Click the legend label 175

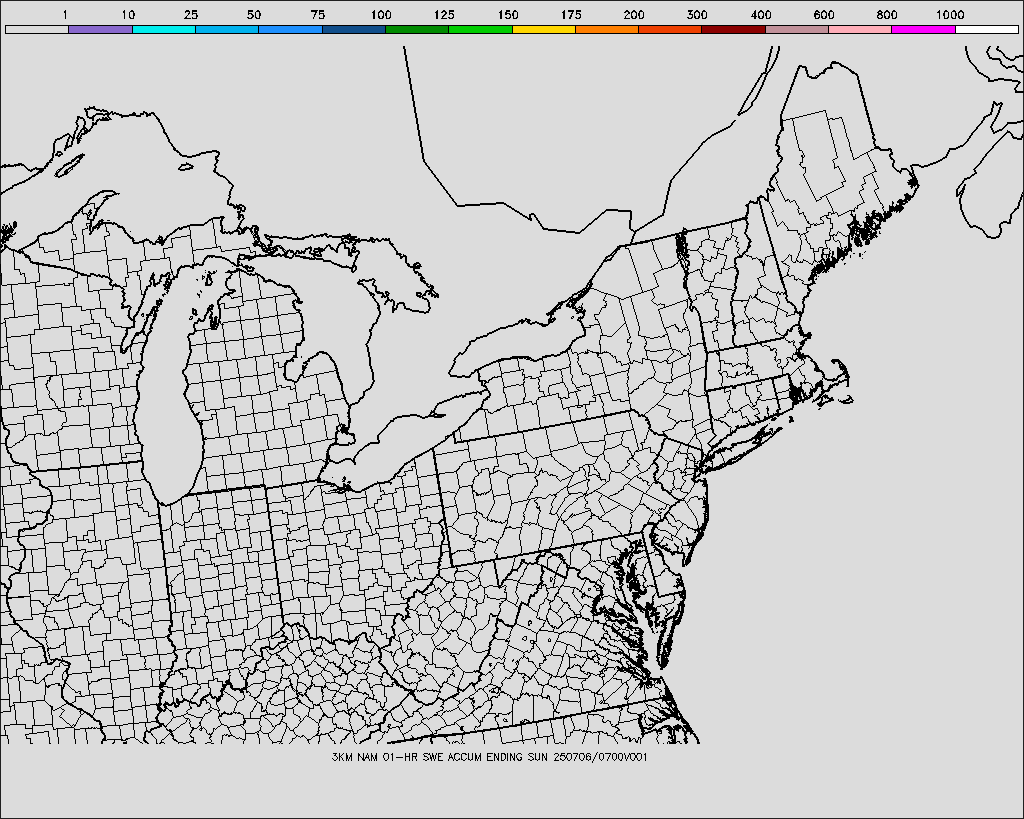[x=571, y=14]
